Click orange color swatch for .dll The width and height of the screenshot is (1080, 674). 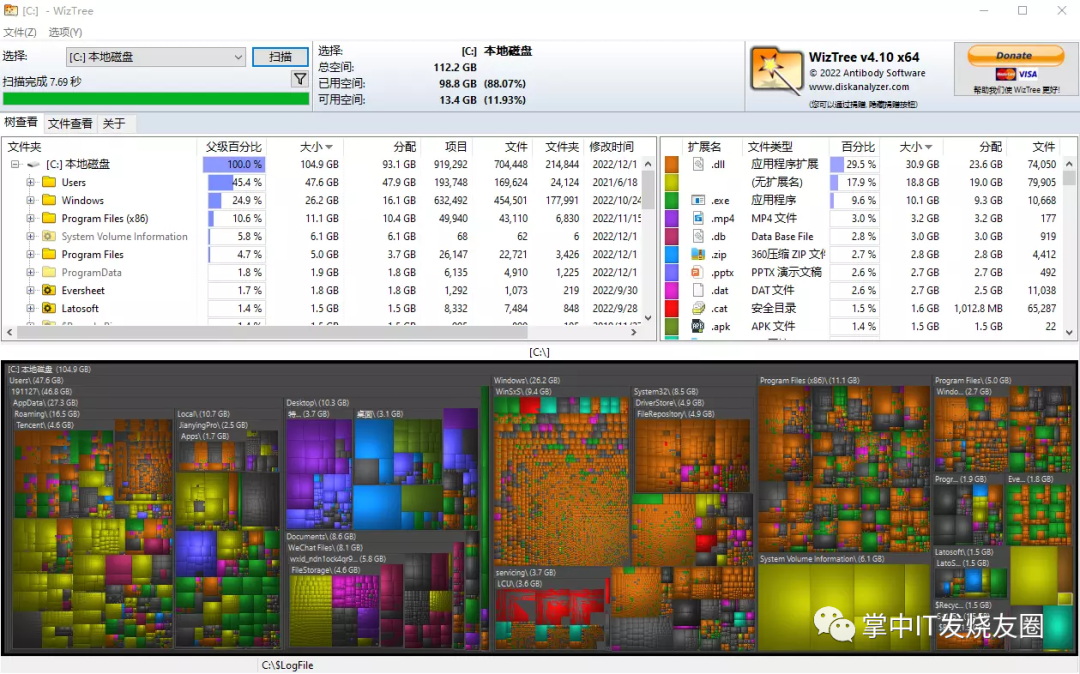tap(672, 165)
